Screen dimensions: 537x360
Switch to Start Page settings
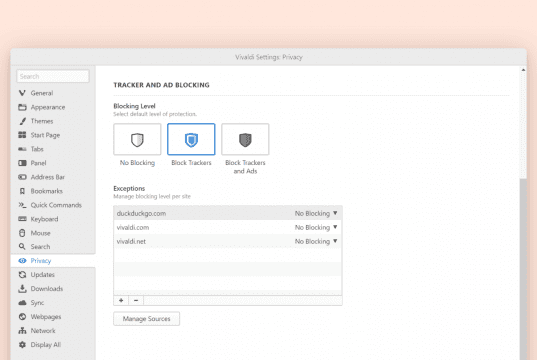coord(45,135)
